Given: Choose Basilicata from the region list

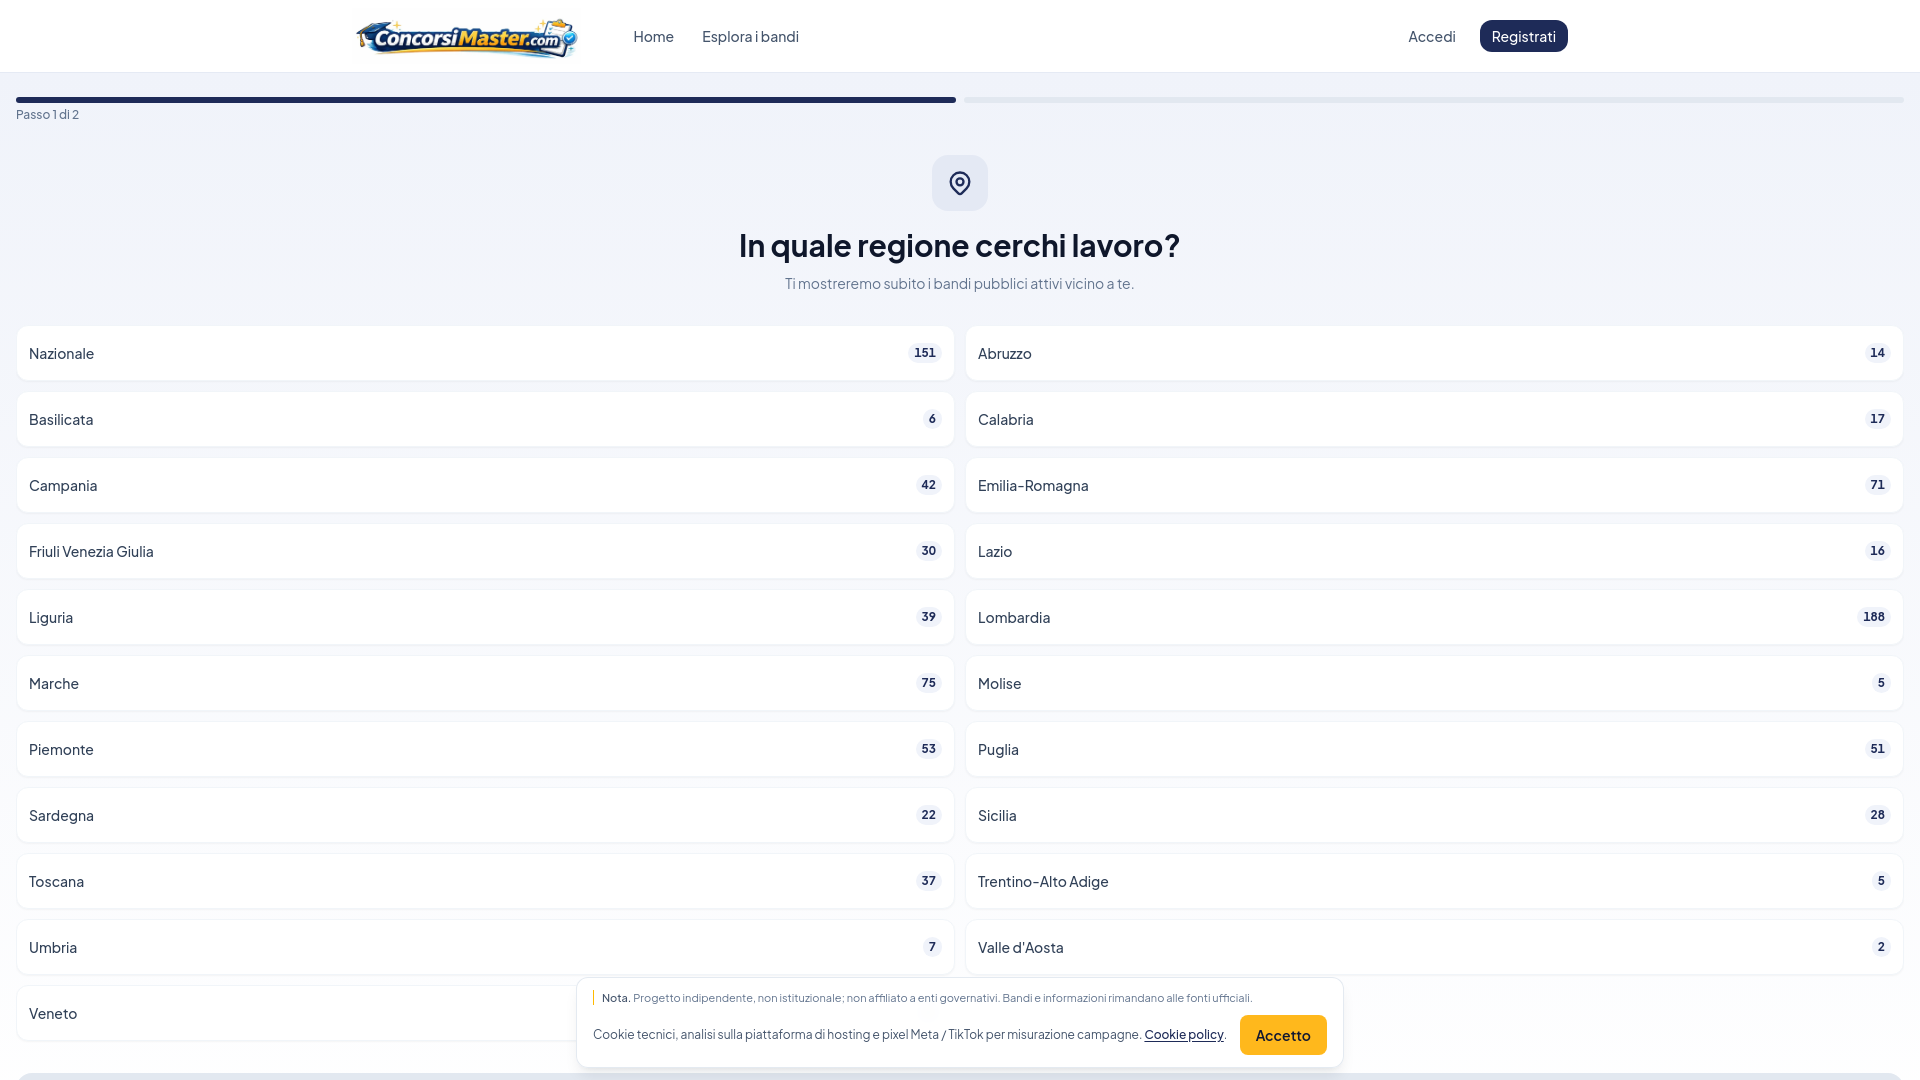Looking at the screenshot, I should (x=485, y=419).
